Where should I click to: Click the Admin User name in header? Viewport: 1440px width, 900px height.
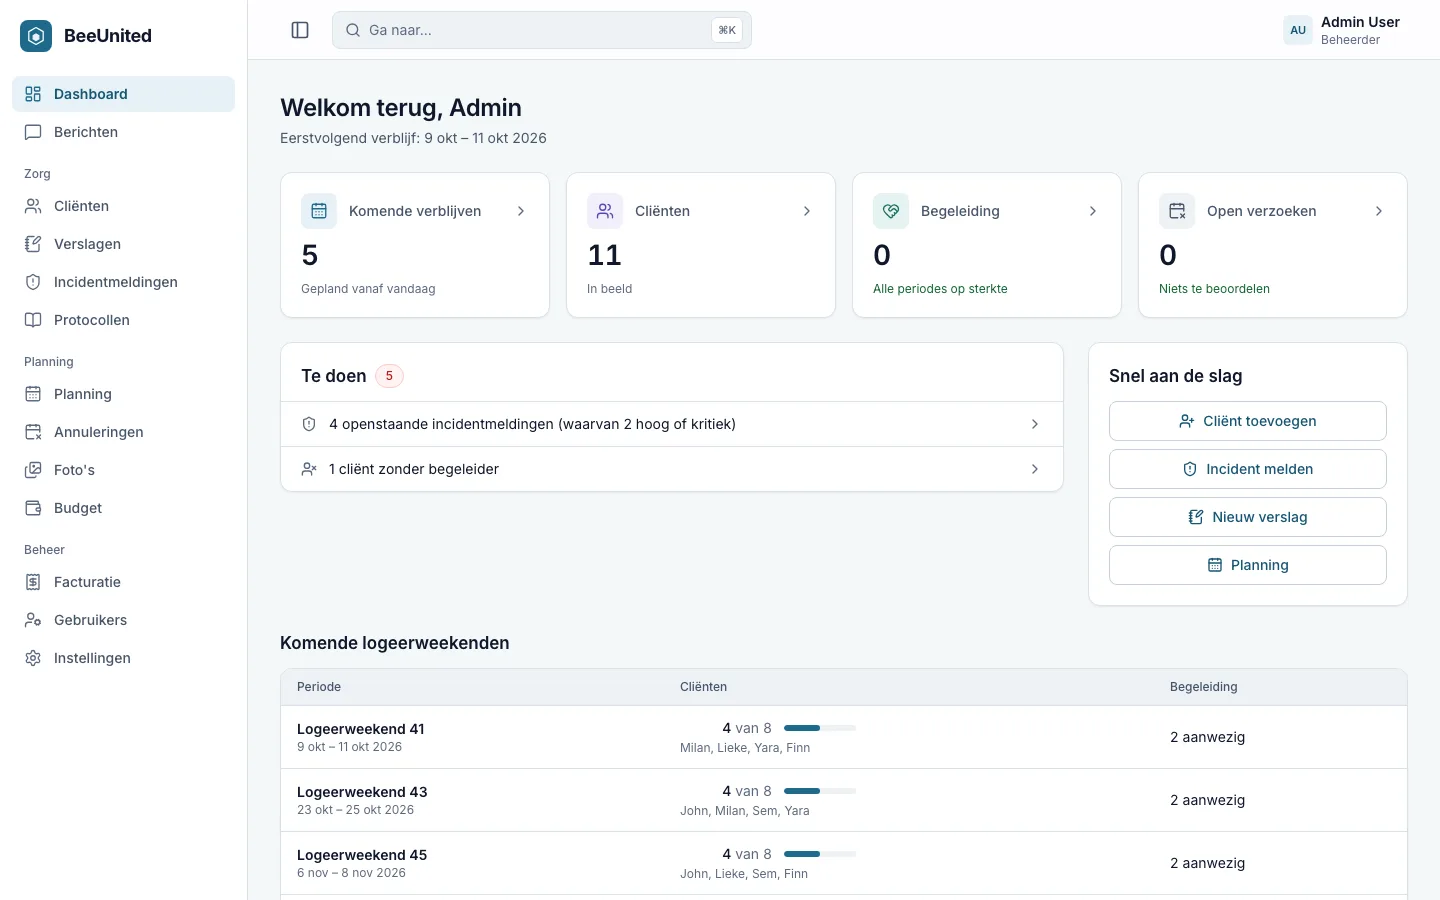click(1360, 22)
